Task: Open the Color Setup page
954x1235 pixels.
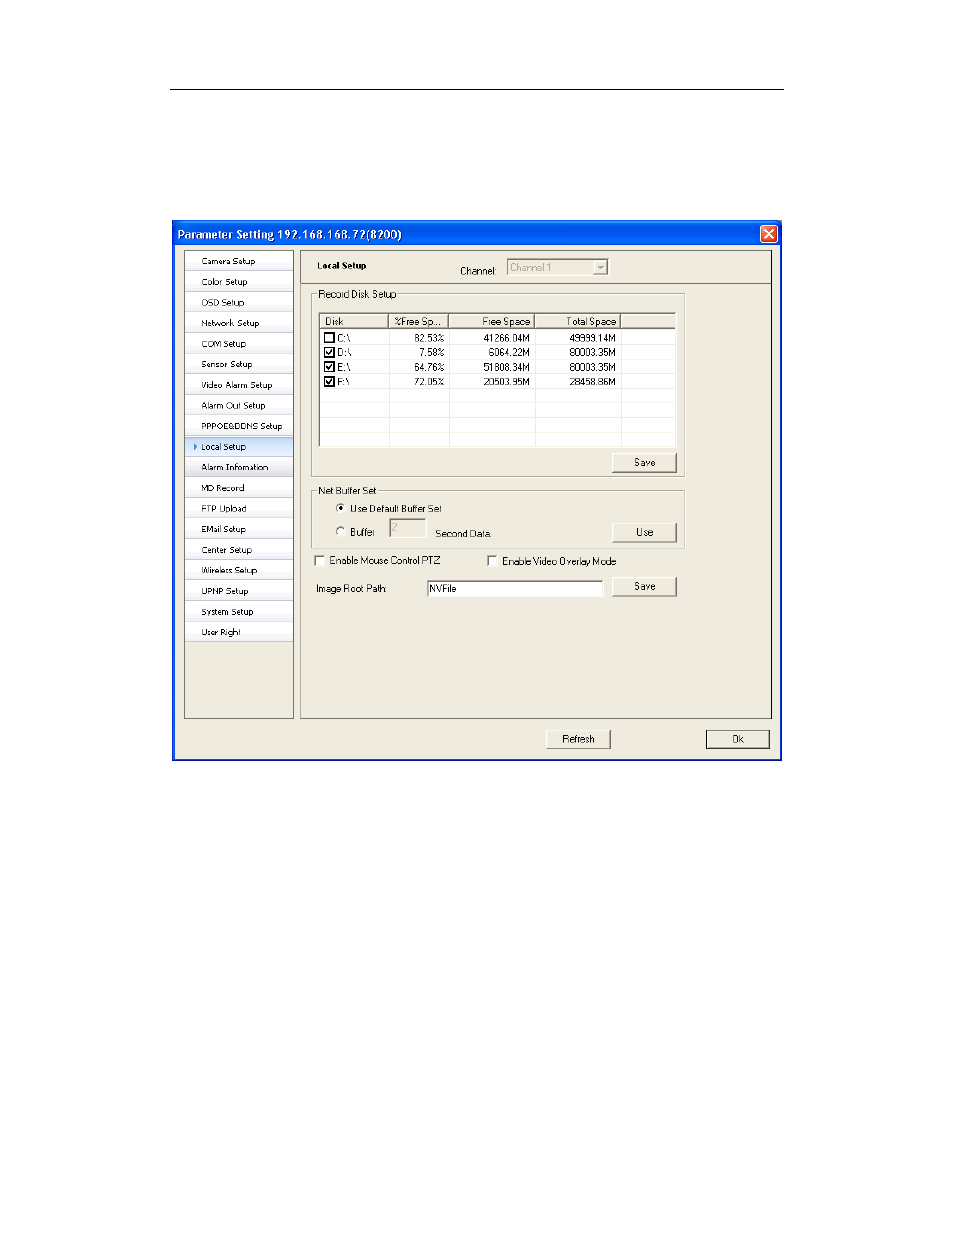Action: pyautogui.click(x=239, y=282)
